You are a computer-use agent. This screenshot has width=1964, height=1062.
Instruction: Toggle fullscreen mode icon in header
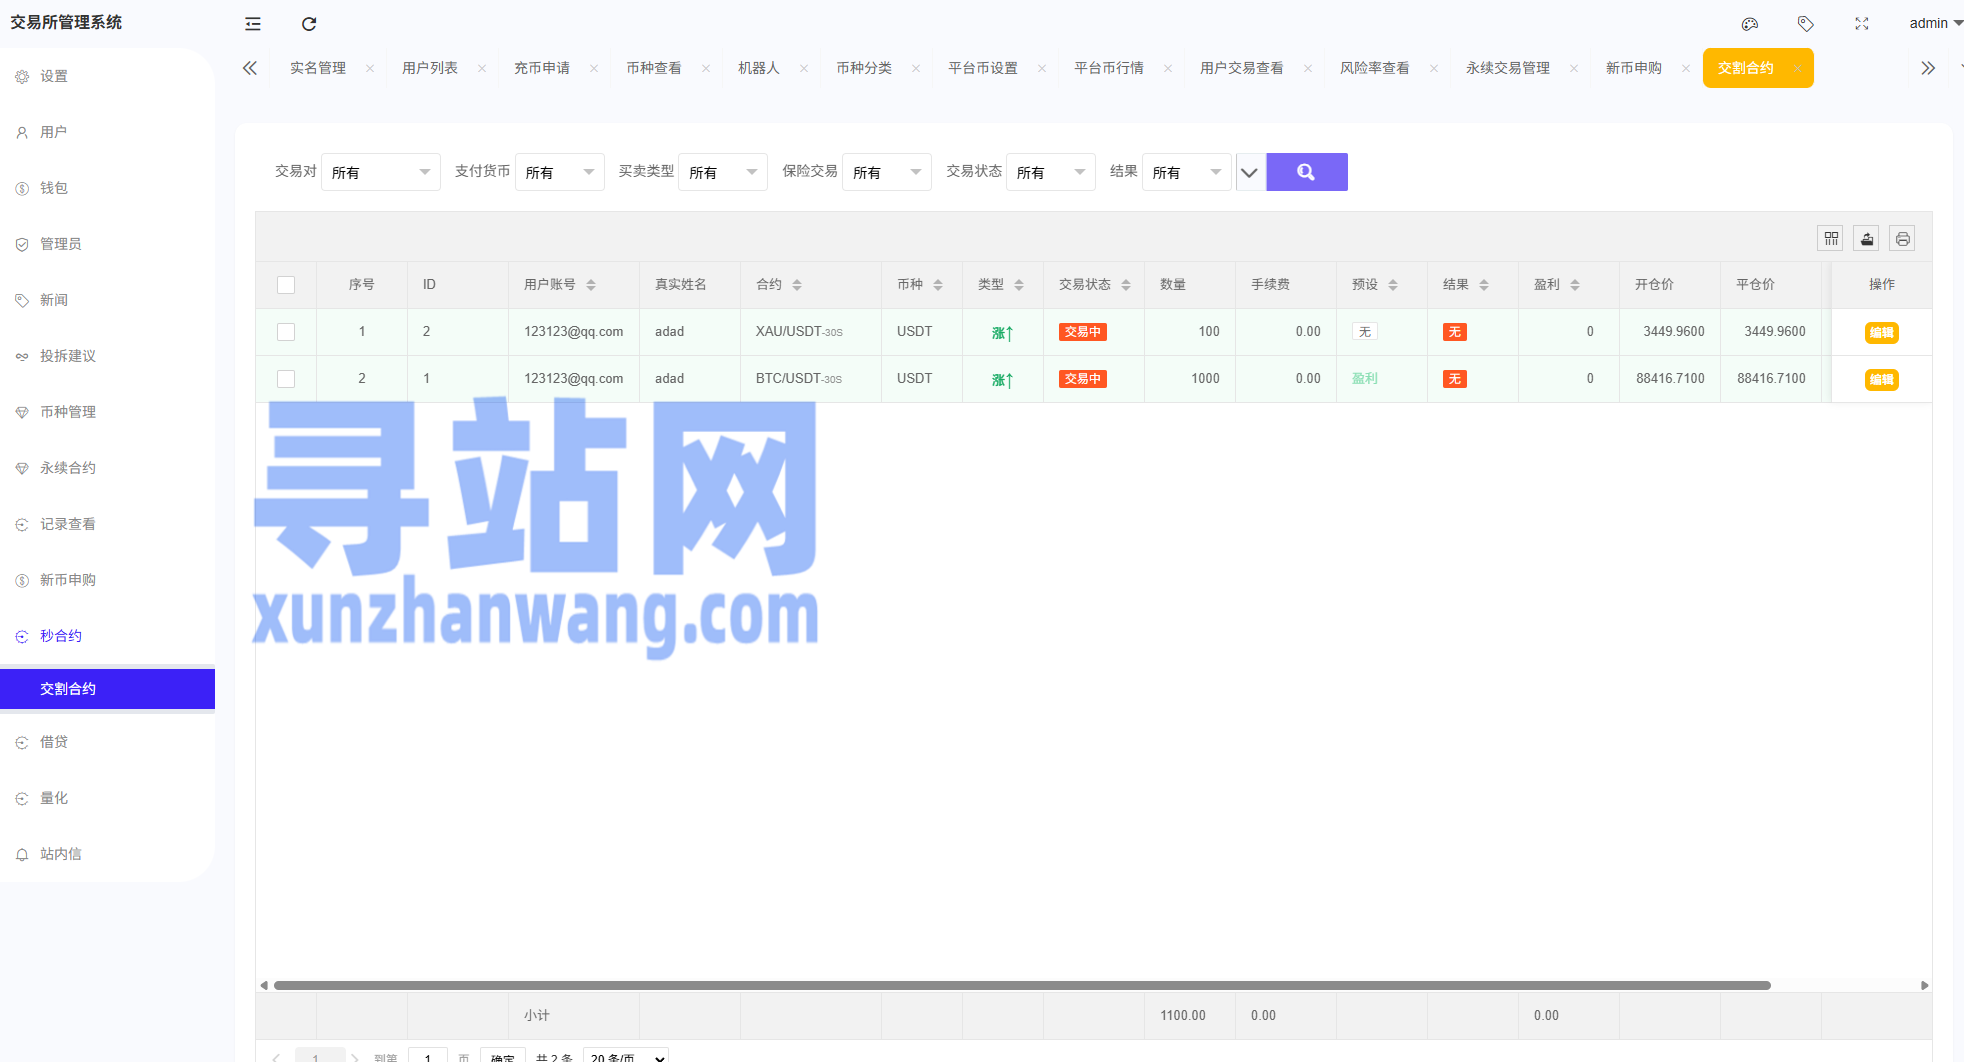(1862, 24)
